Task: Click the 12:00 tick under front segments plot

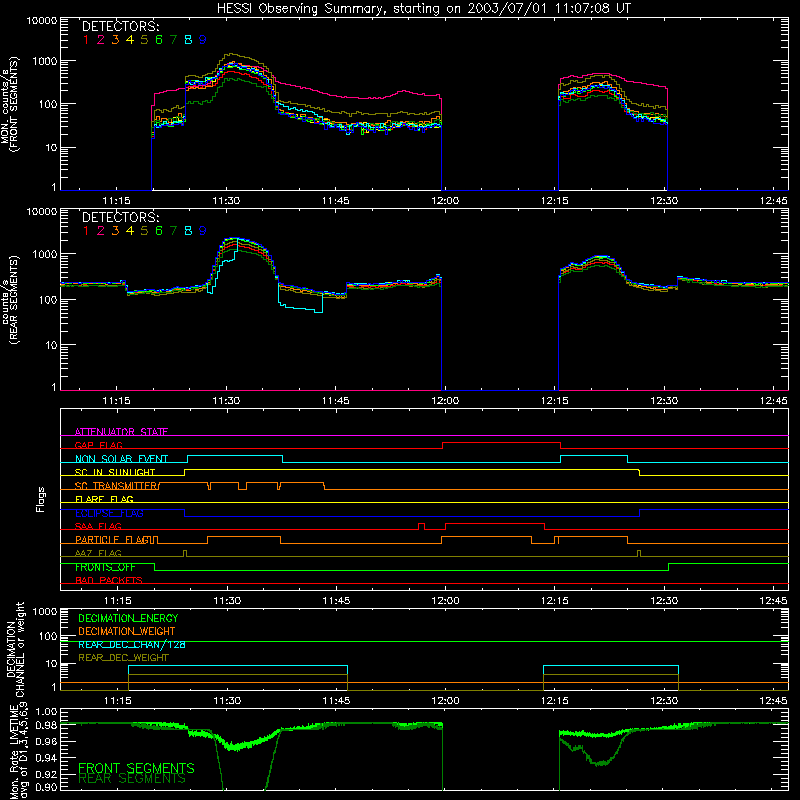Action: tap(445, 201)
